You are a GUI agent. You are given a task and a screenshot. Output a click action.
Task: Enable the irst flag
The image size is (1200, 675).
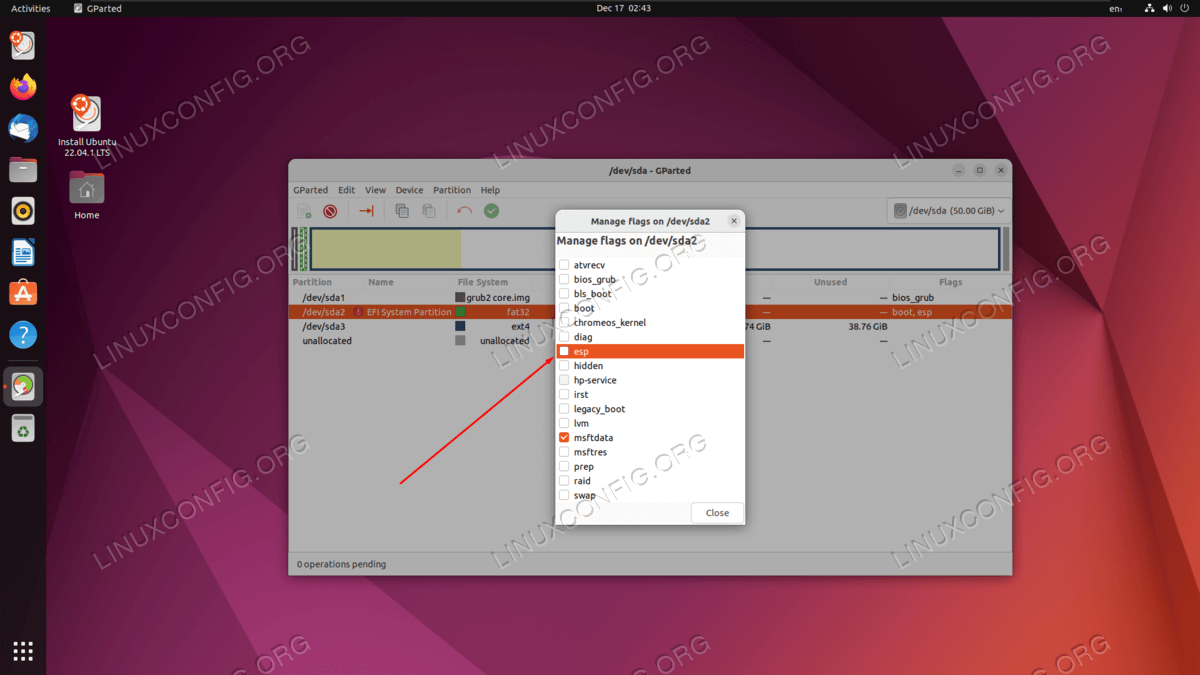[x=564, y=395]
